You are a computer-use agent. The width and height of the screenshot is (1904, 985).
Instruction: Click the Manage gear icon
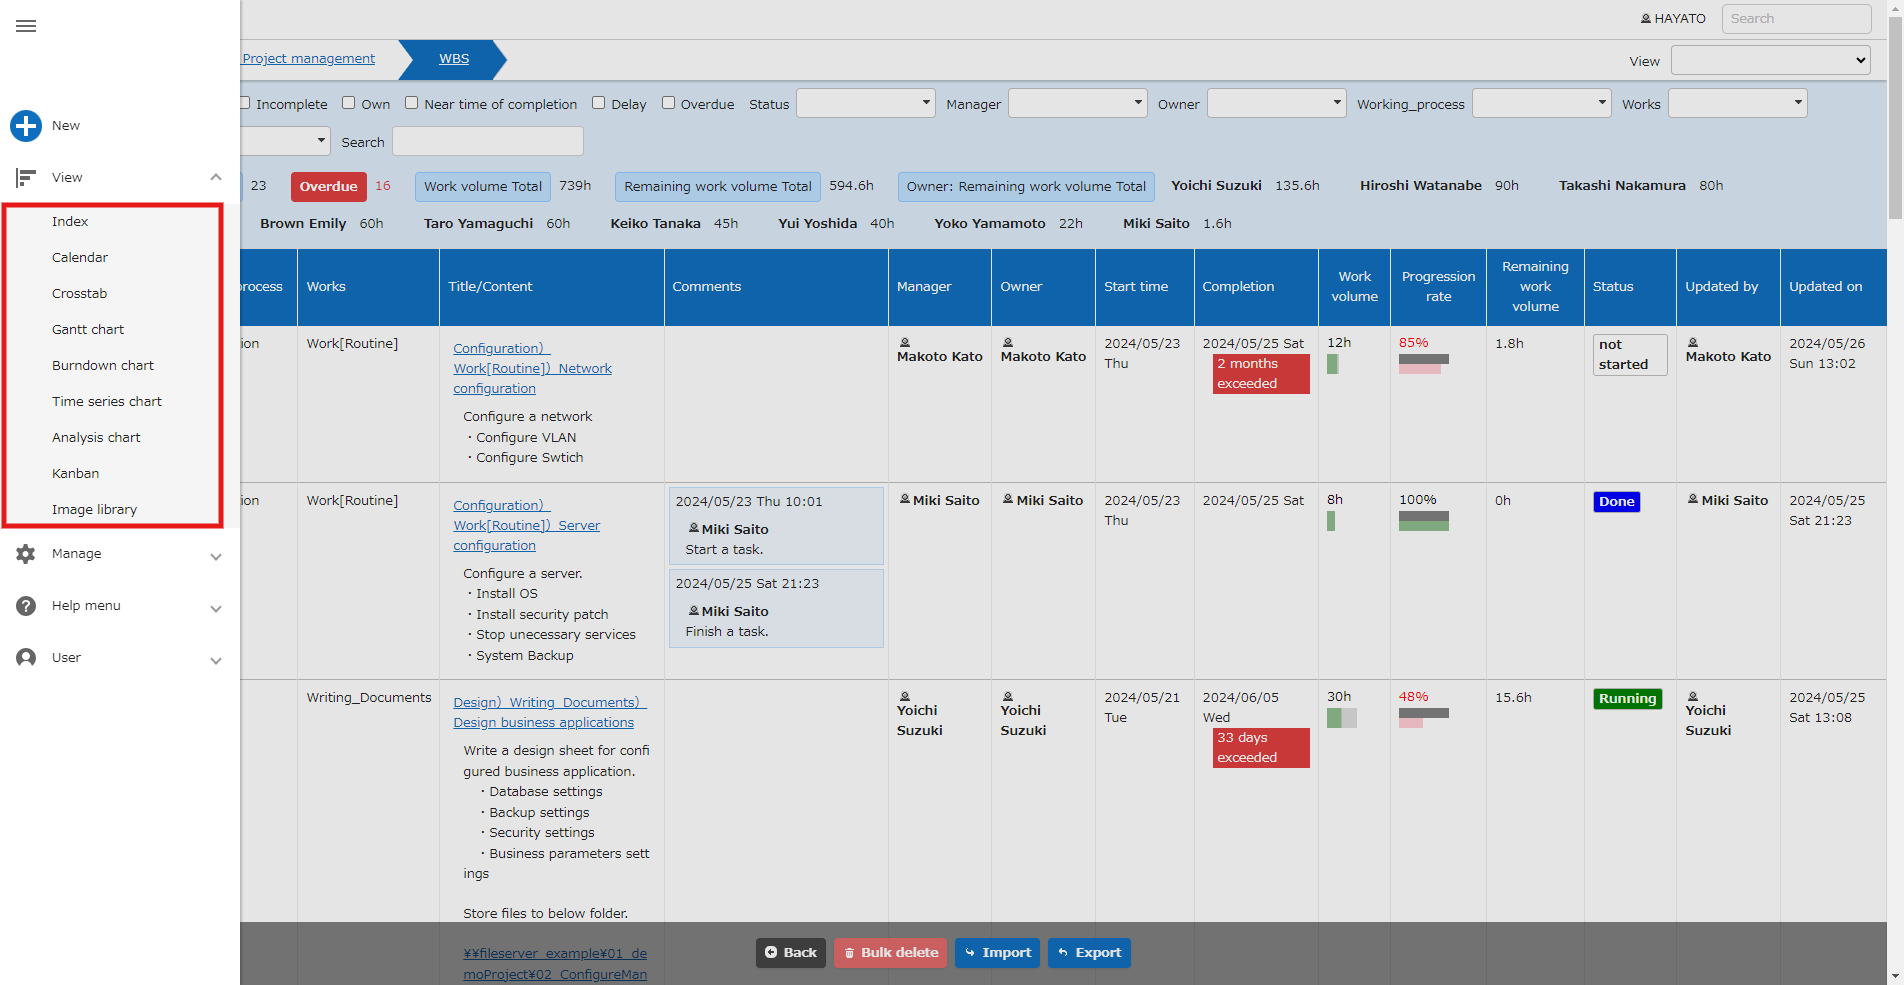(x=26, y=554)
